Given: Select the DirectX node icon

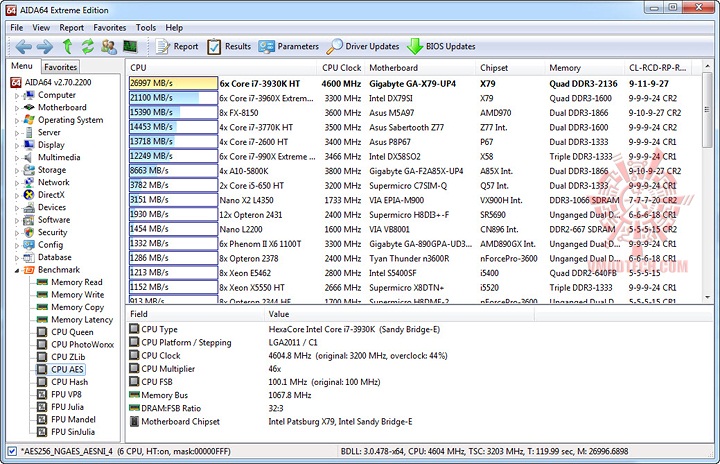Looking at the screenshot, I should 29,195.
